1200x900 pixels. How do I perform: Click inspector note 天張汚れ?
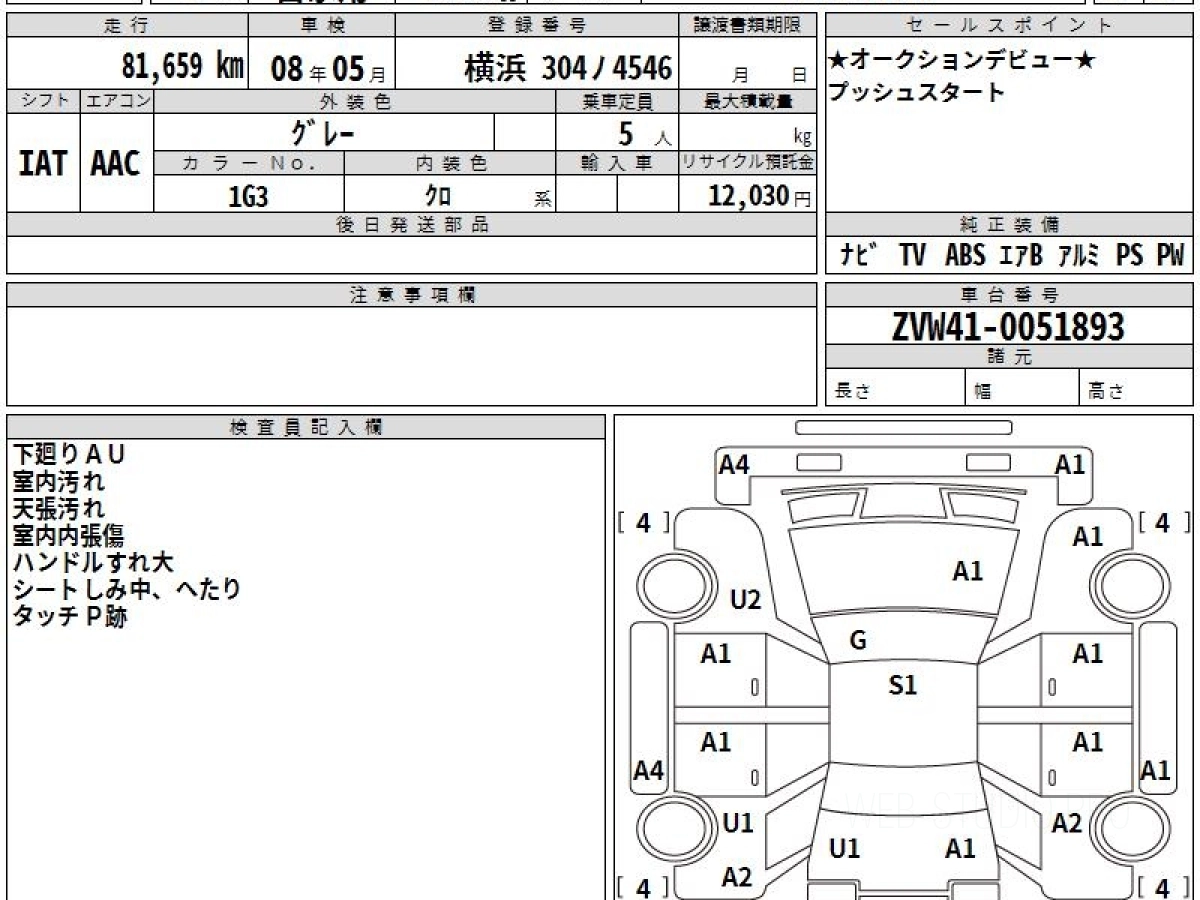(58, 508)
